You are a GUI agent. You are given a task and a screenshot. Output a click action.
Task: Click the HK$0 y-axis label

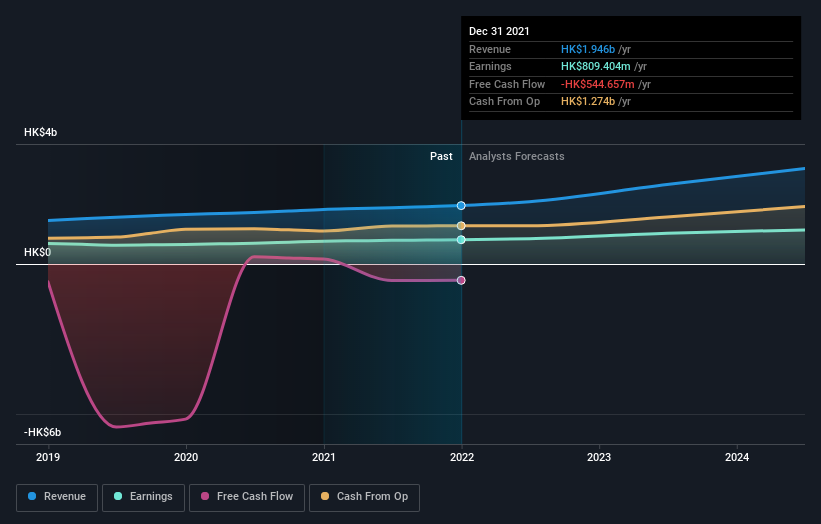point(38,252)
